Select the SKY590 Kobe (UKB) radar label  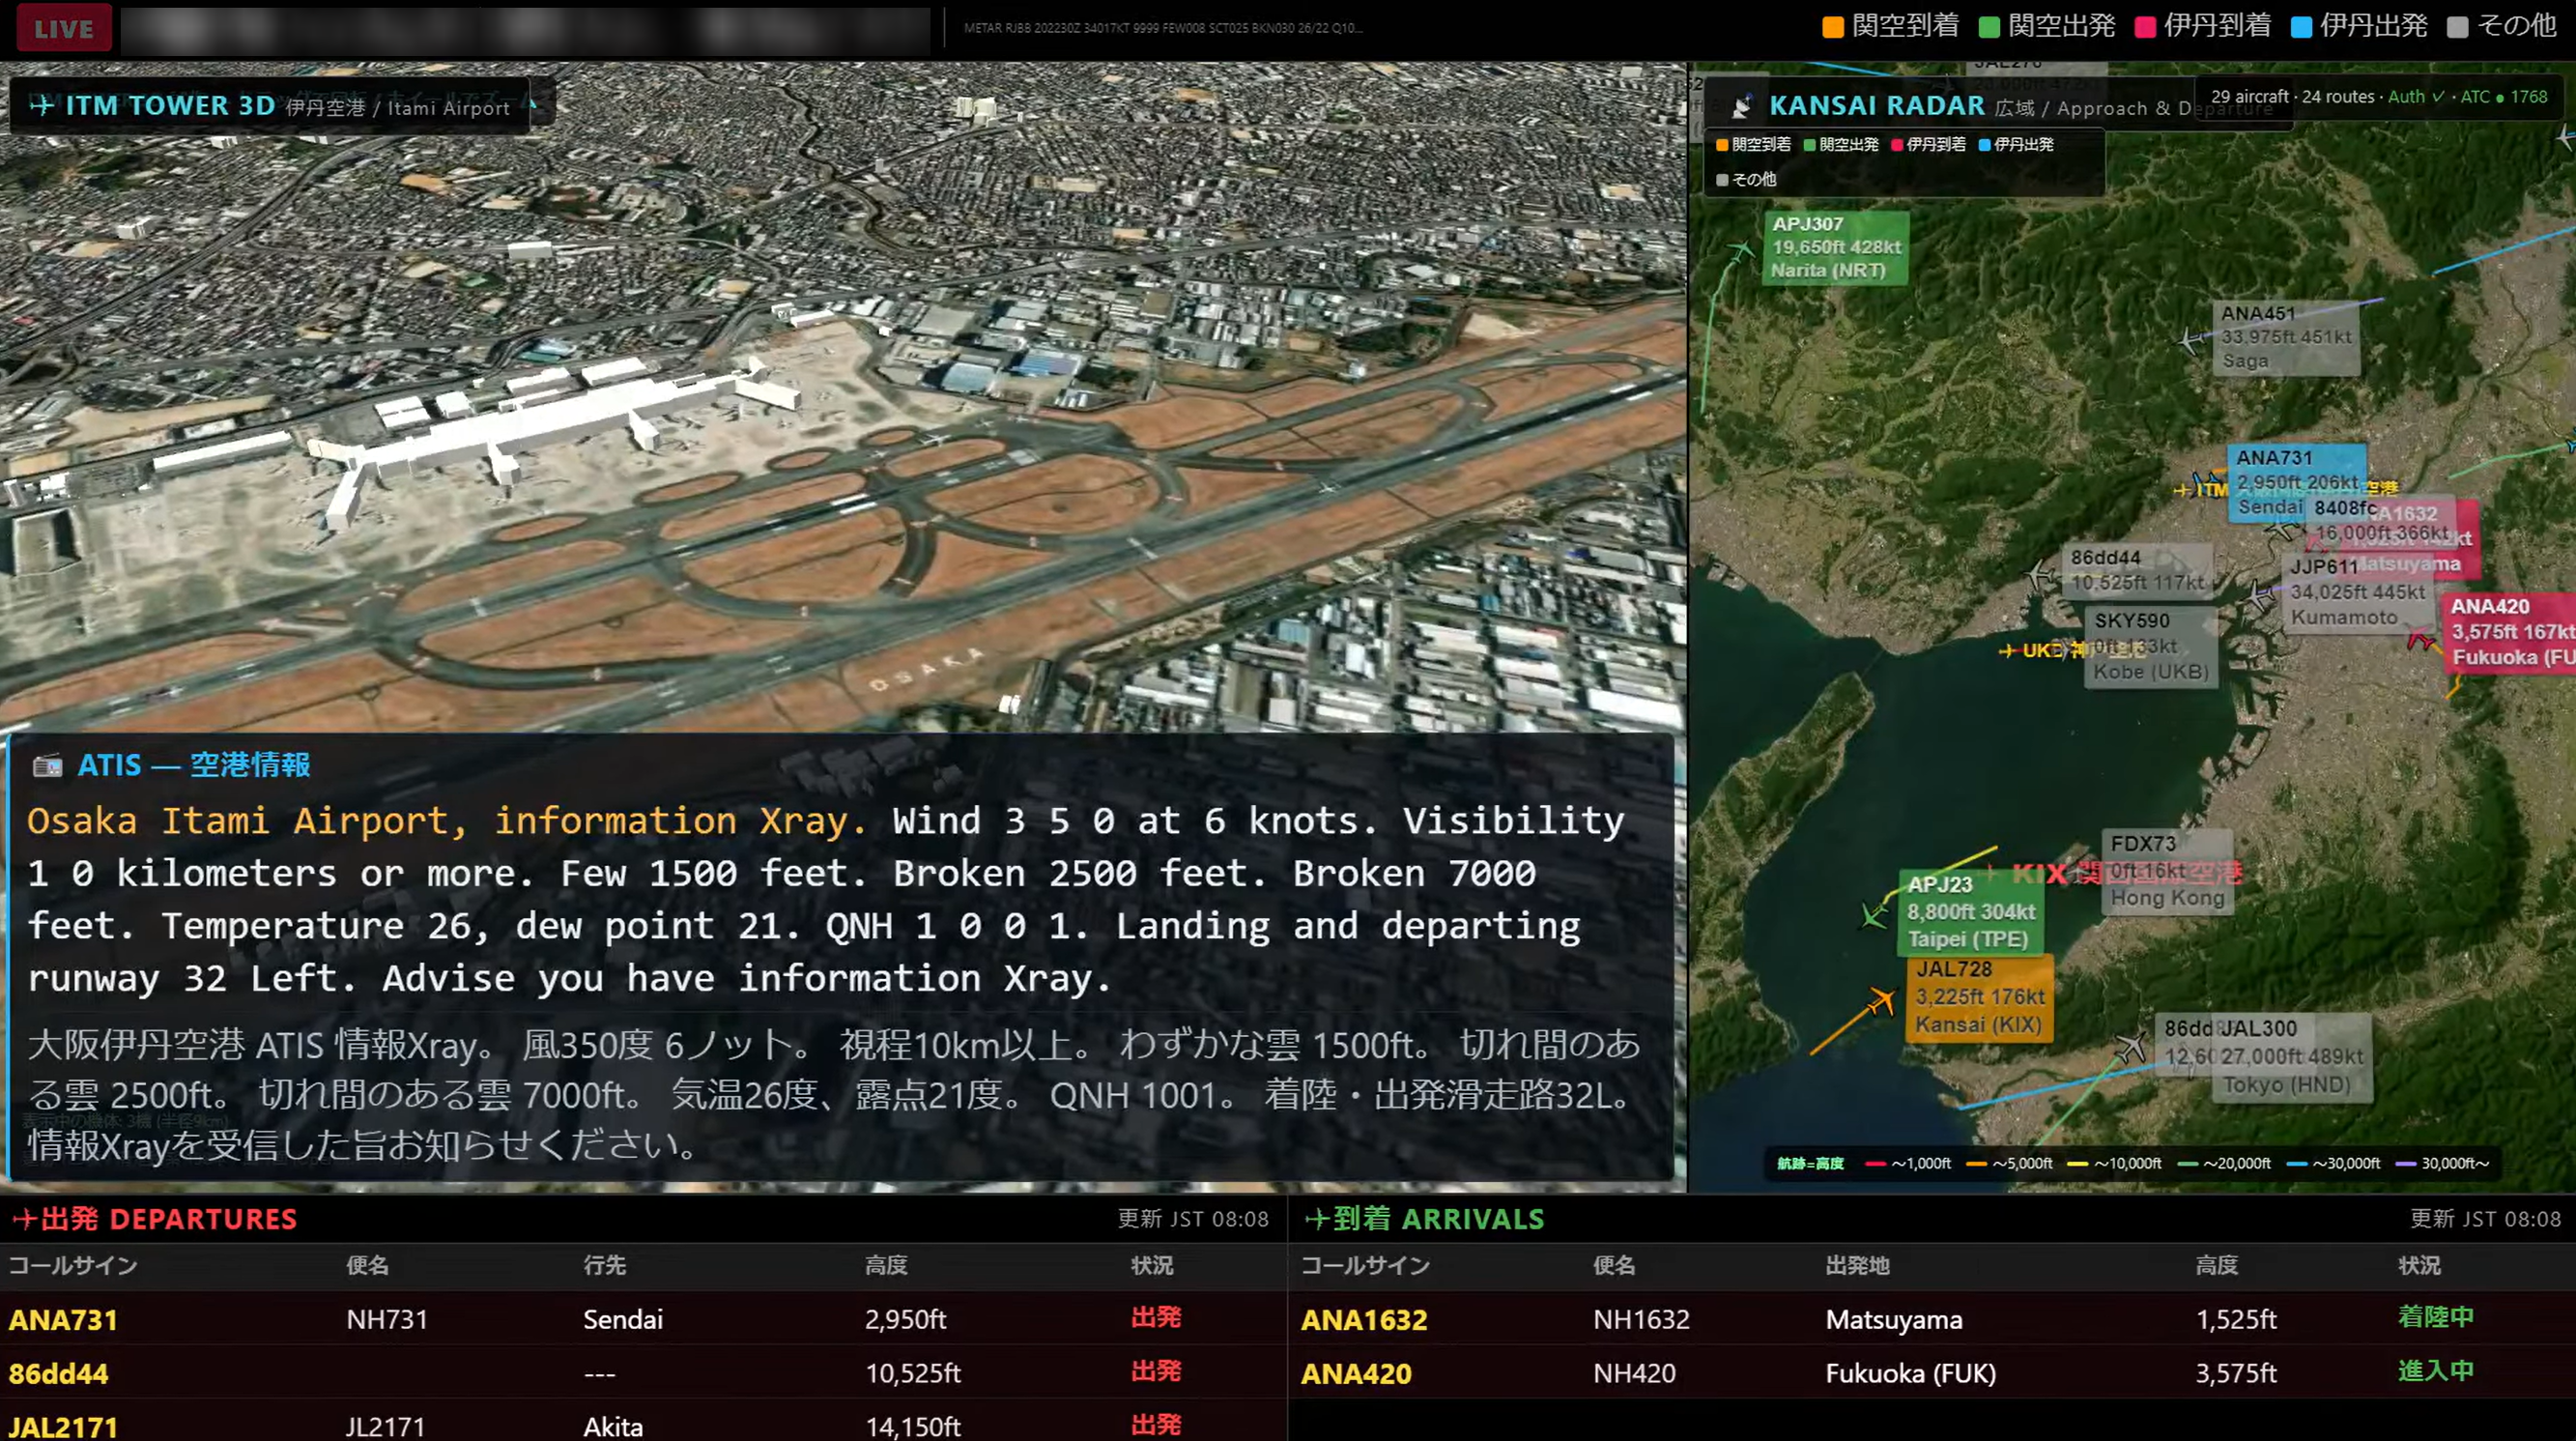[x=2151, y=646]
